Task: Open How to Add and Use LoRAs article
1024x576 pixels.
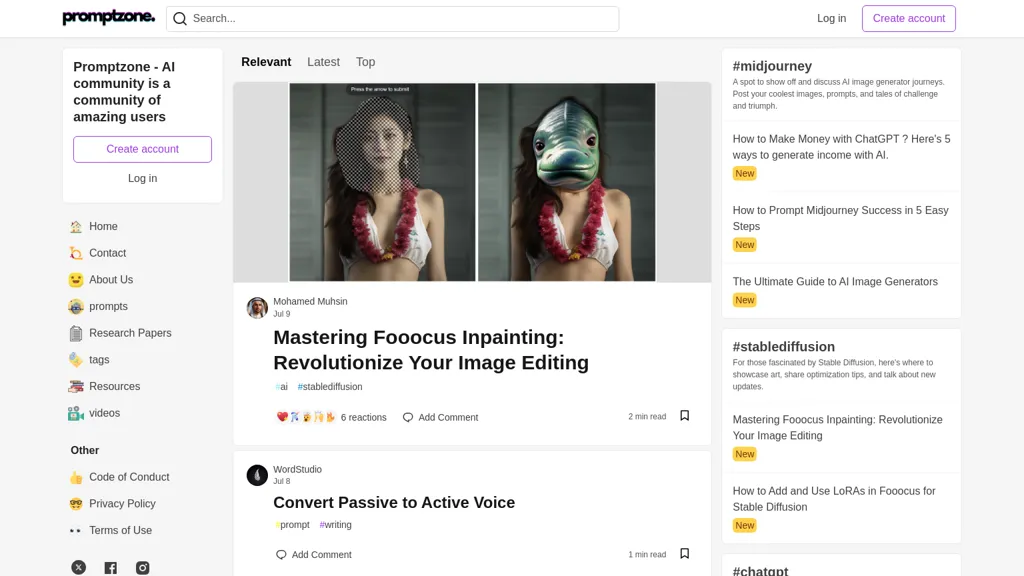Action: 834,499
